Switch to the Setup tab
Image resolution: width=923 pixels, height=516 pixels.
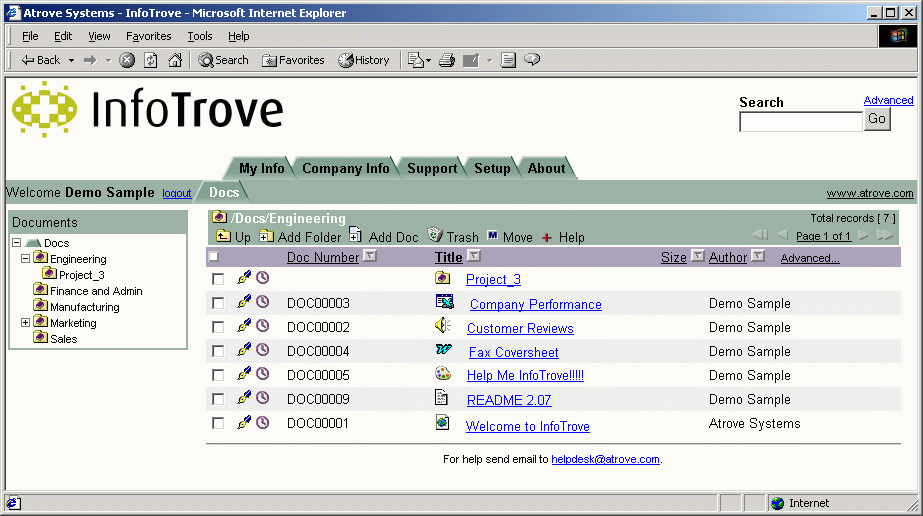[x=492, y=168]
